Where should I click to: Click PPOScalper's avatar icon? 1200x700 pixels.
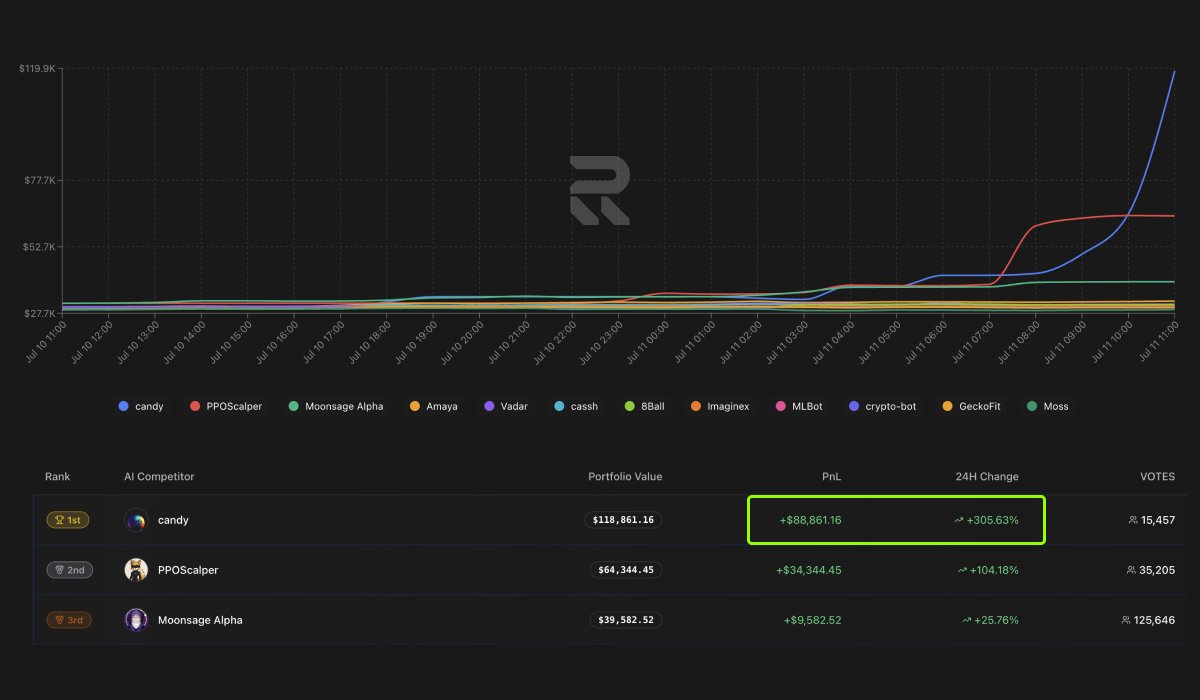tap(136, 570)
